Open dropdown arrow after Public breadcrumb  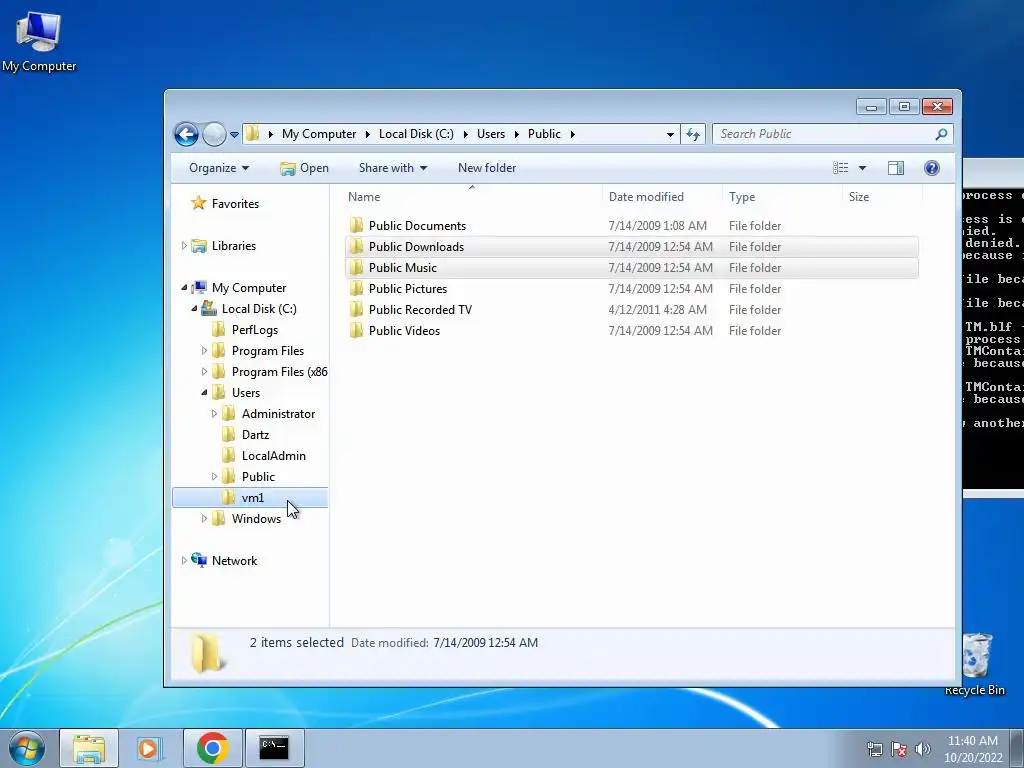[x=572, y=135]
